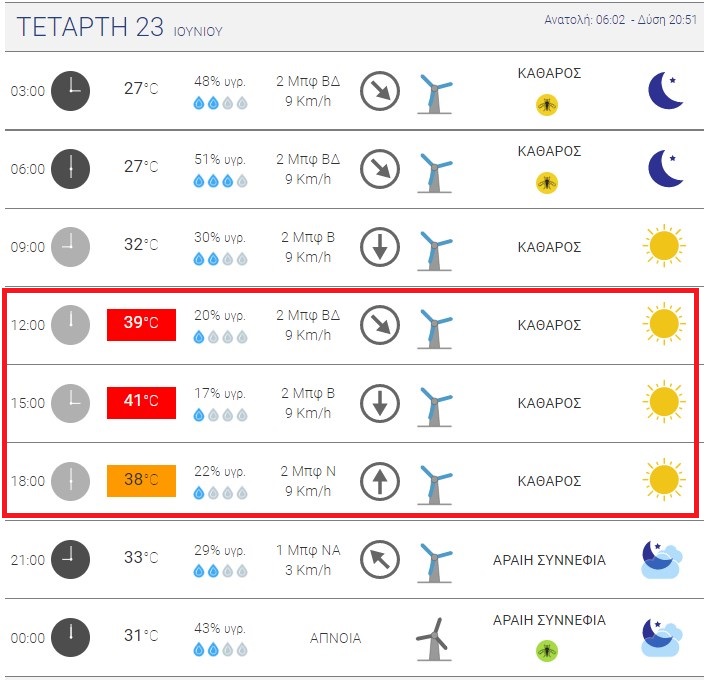This screenshot has height=680, width=713.
Task: Click the red 41°C temperature box
Action: pyautogui.click(x=141, y=403)
